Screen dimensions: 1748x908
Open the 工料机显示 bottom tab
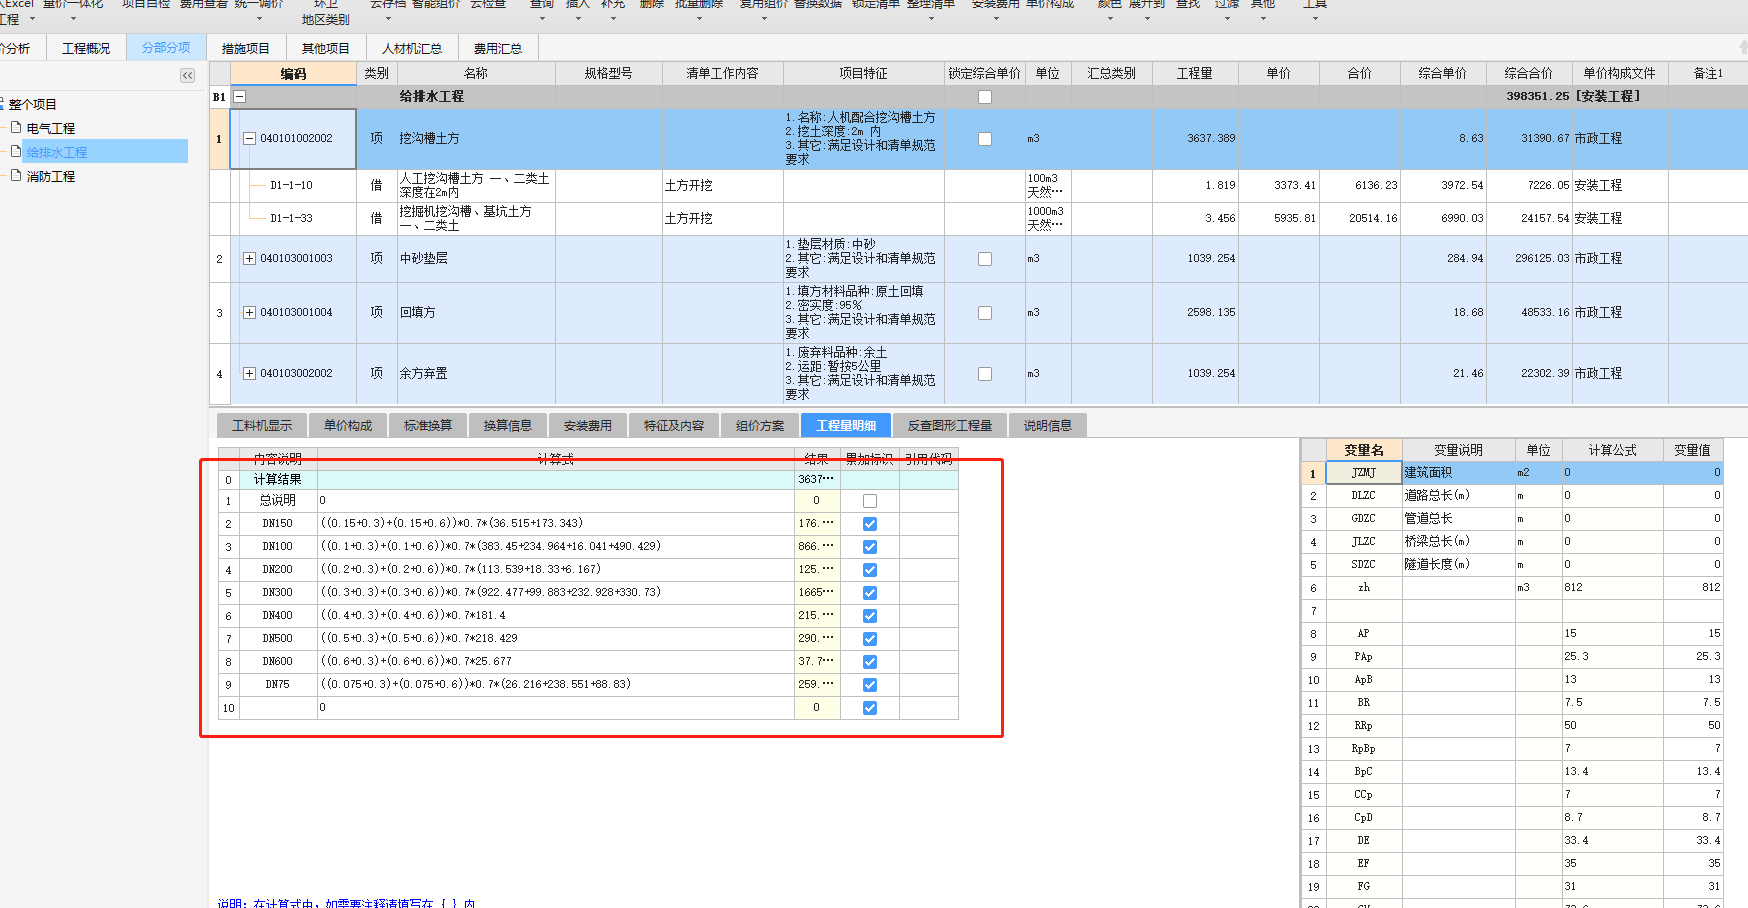[262, 425]
